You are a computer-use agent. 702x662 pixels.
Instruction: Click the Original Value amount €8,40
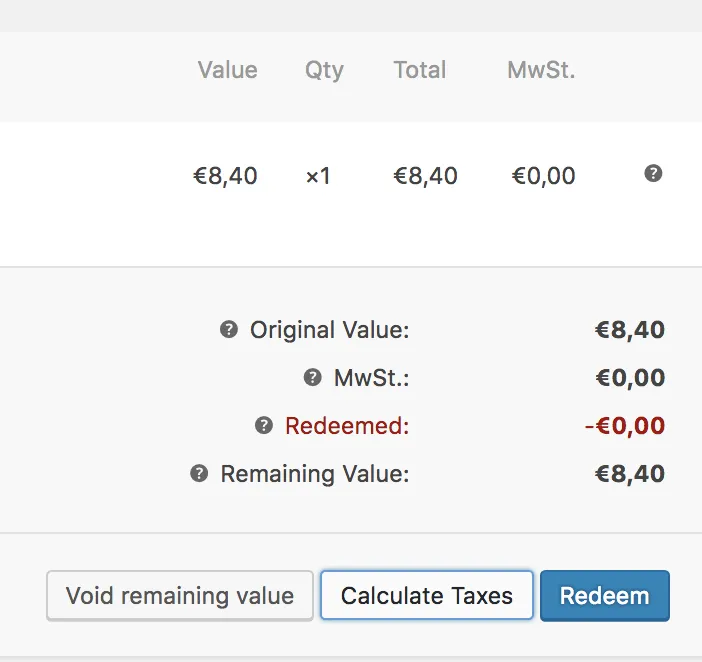630,330
